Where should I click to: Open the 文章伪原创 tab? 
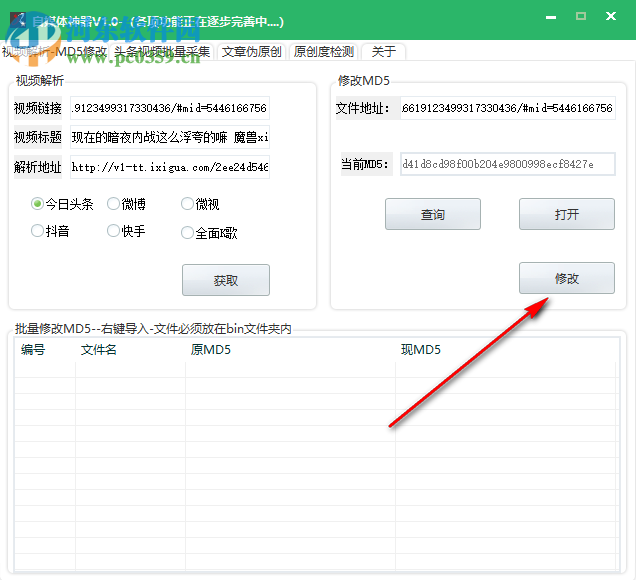(x=251, y=52)
